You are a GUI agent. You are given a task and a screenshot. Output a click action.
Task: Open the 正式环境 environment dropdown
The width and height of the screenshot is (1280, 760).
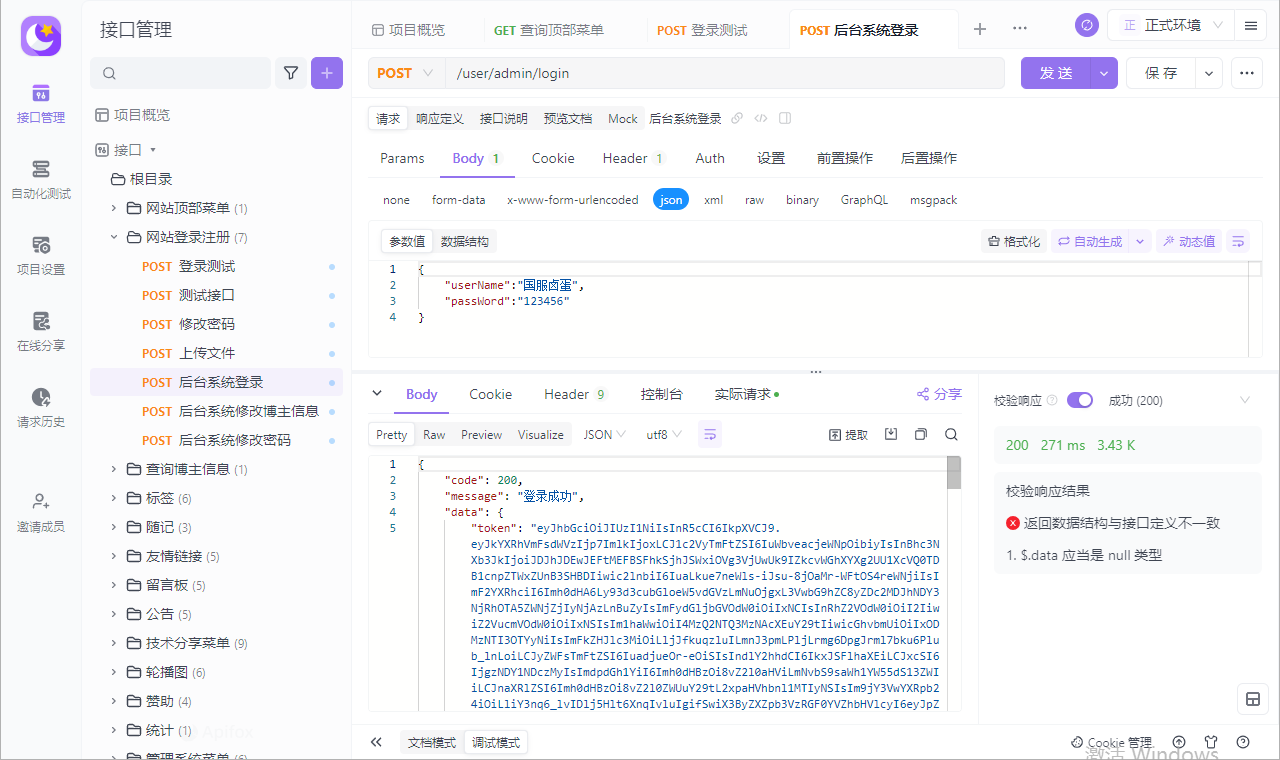[1170, 25]
